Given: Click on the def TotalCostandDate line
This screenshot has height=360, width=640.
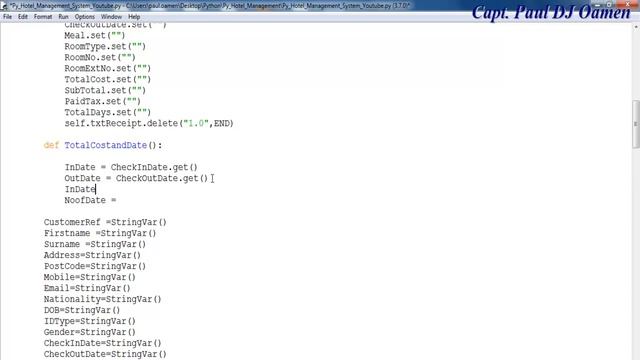Looking at the screenshot, I should point(103,145).
